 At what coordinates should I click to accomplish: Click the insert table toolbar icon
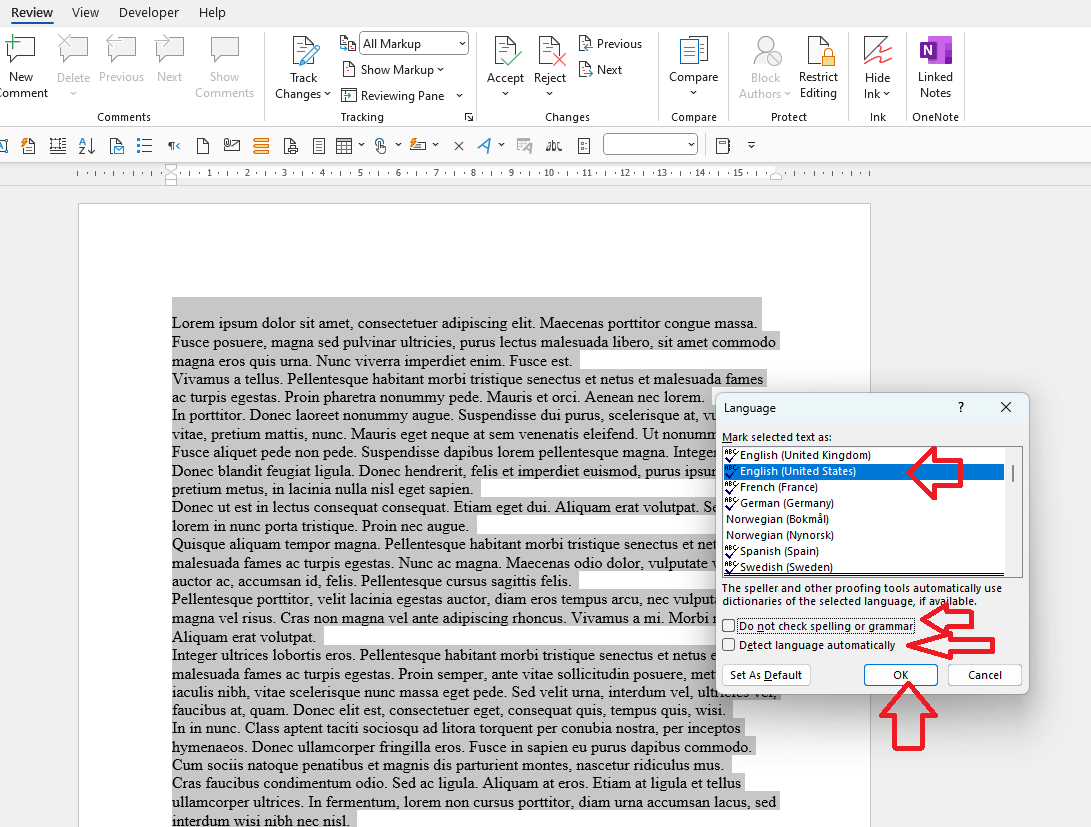click(x=344, y=145)
